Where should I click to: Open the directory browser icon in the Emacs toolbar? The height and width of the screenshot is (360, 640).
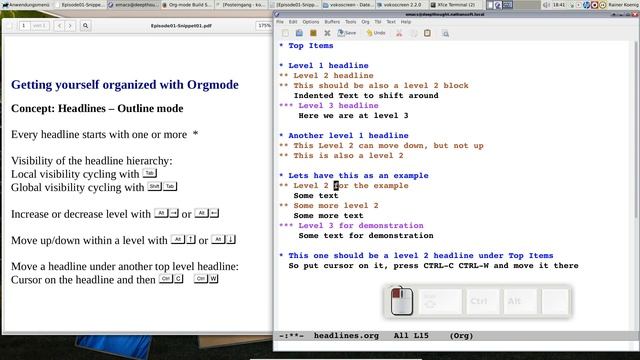[x=313, y=33]
